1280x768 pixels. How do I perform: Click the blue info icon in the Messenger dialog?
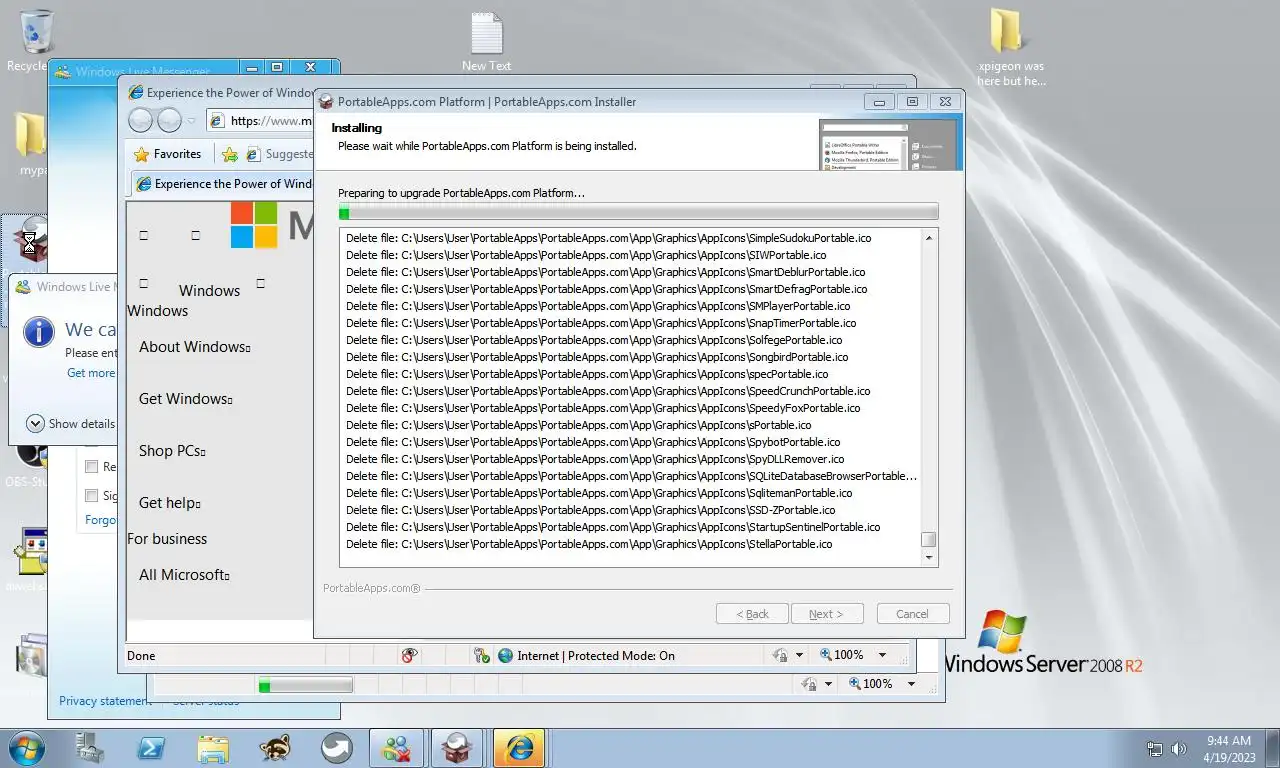pos(38,332)
